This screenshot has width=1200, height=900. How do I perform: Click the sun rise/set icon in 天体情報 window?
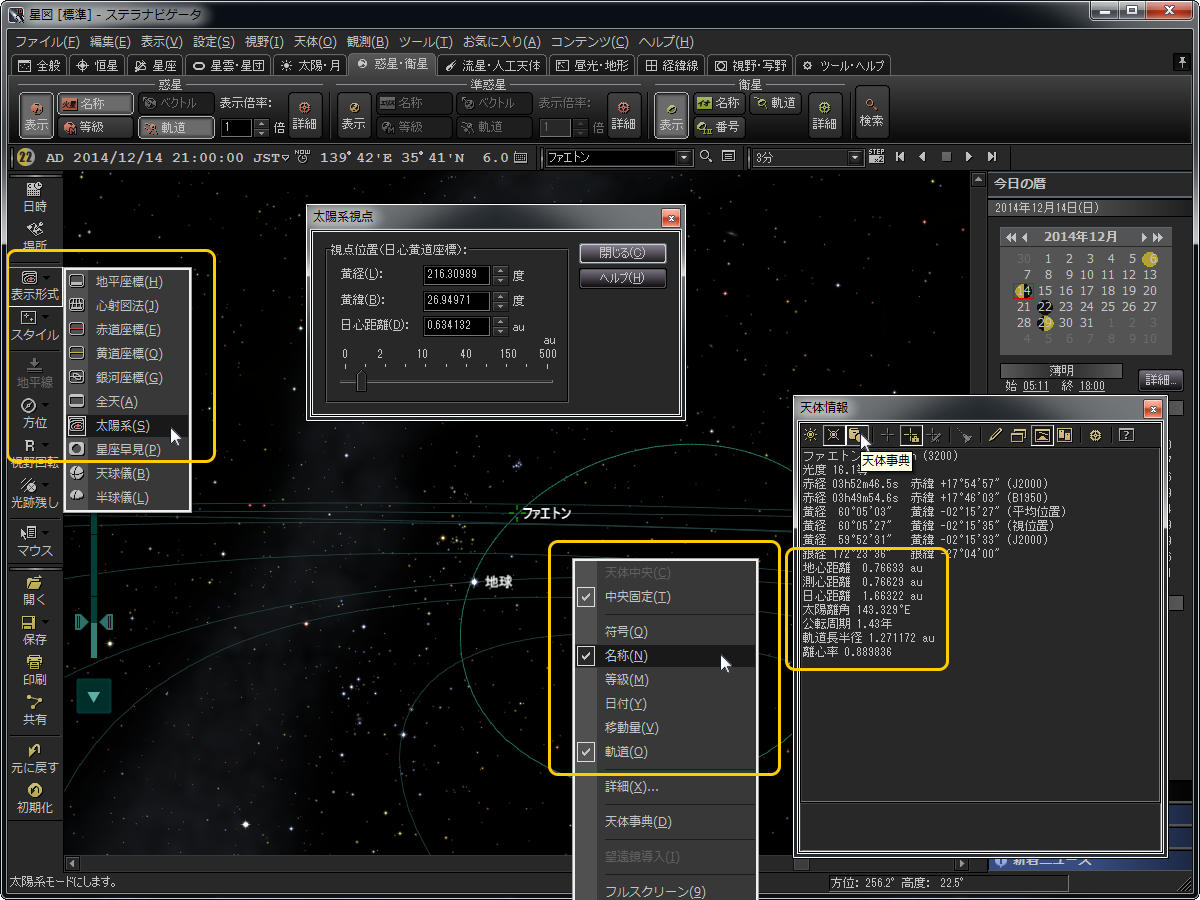[811, 435]
